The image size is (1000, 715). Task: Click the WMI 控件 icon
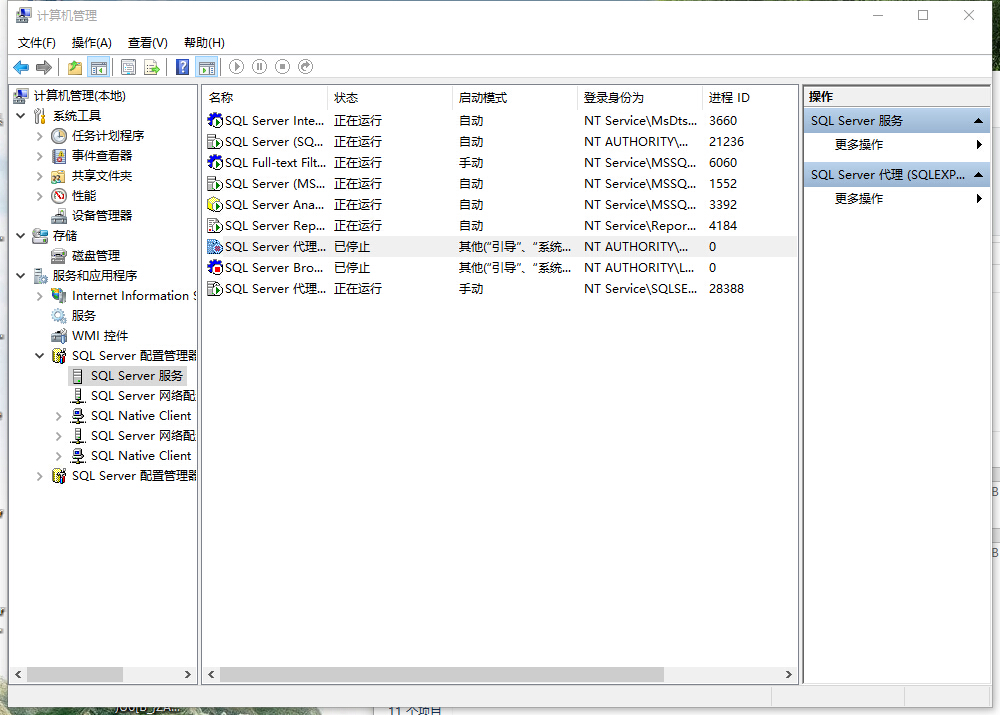point(59,335)
